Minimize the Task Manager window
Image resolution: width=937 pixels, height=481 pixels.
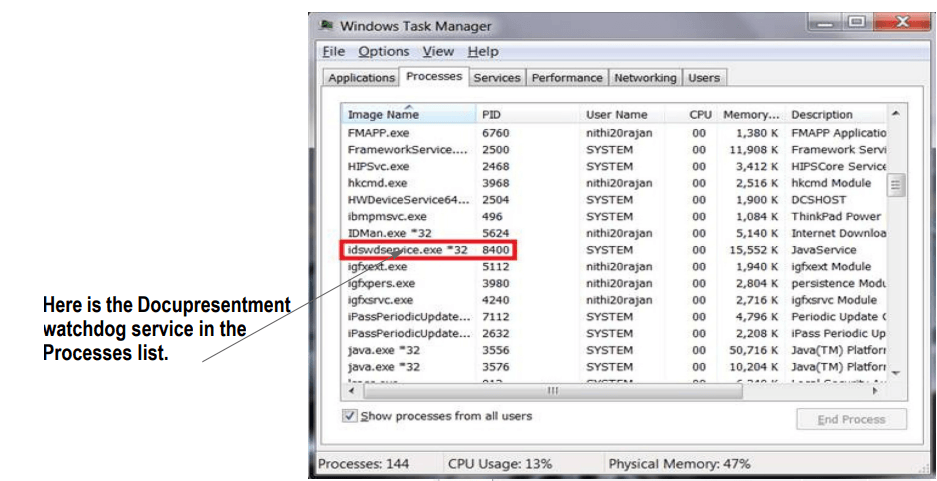pyautogui.click(x=826, y=23)
